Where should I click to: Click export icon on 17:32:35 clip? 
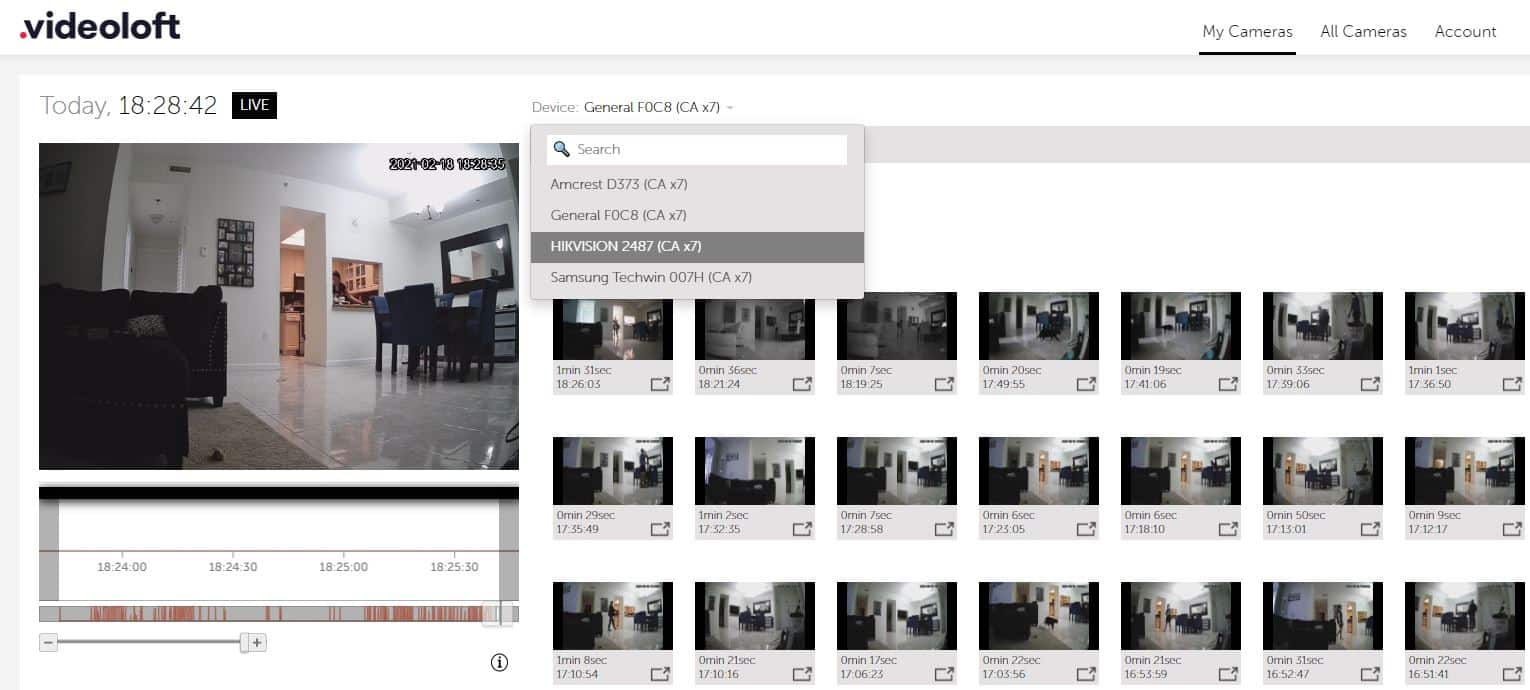802,529
